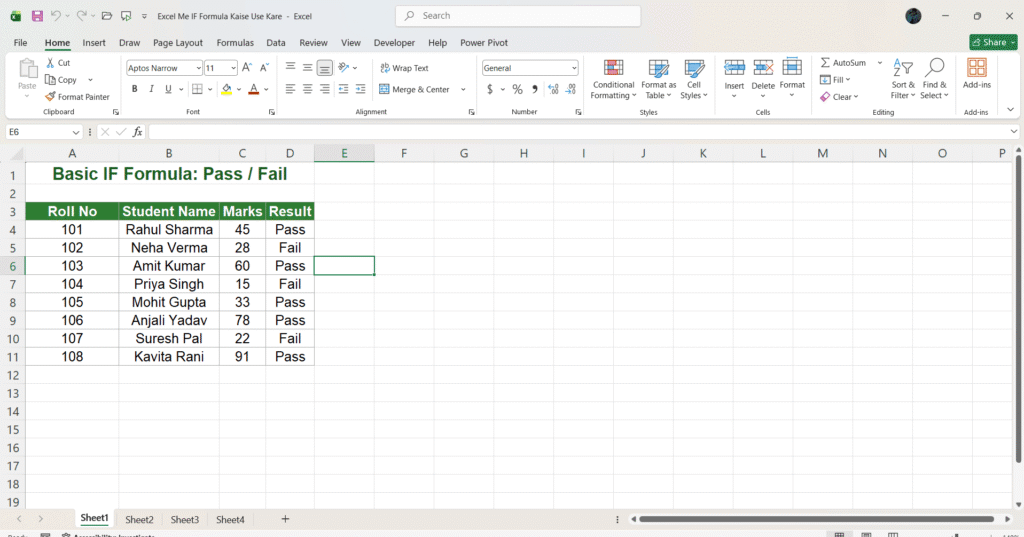This screenshot has width=1024, height=537.
Task: Click Insert Function fx icon
Action: click(137, 132)
